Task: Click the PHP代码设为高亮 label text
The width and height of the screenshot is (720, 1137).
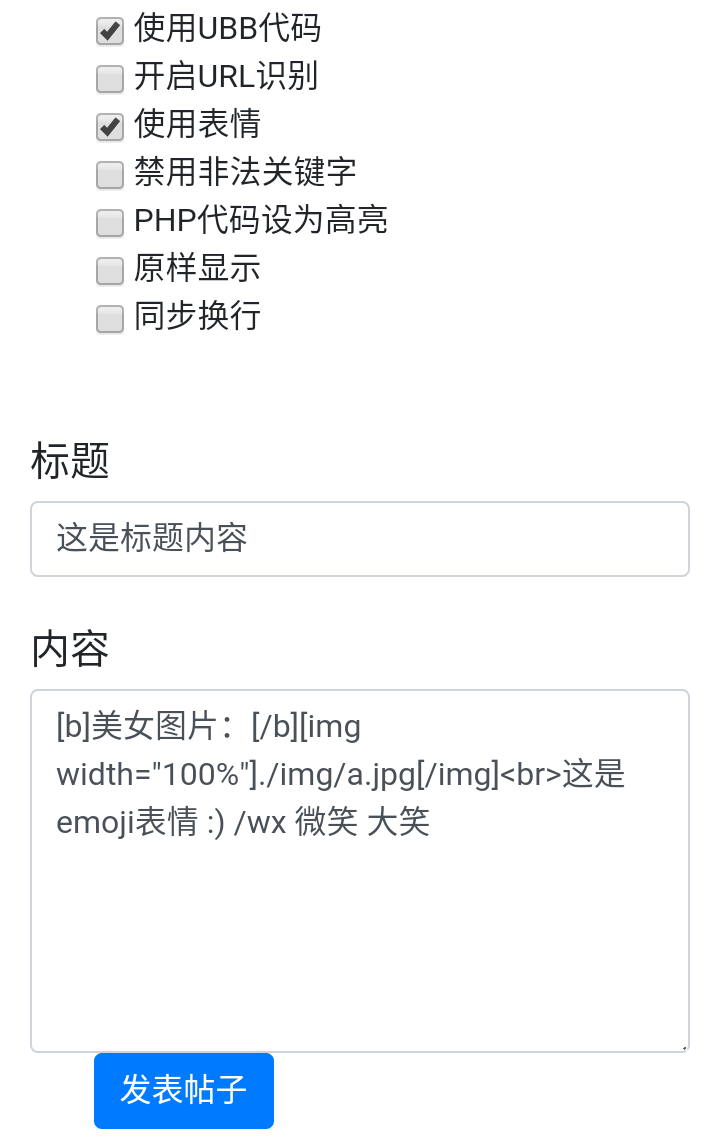Action: [261, 220]
